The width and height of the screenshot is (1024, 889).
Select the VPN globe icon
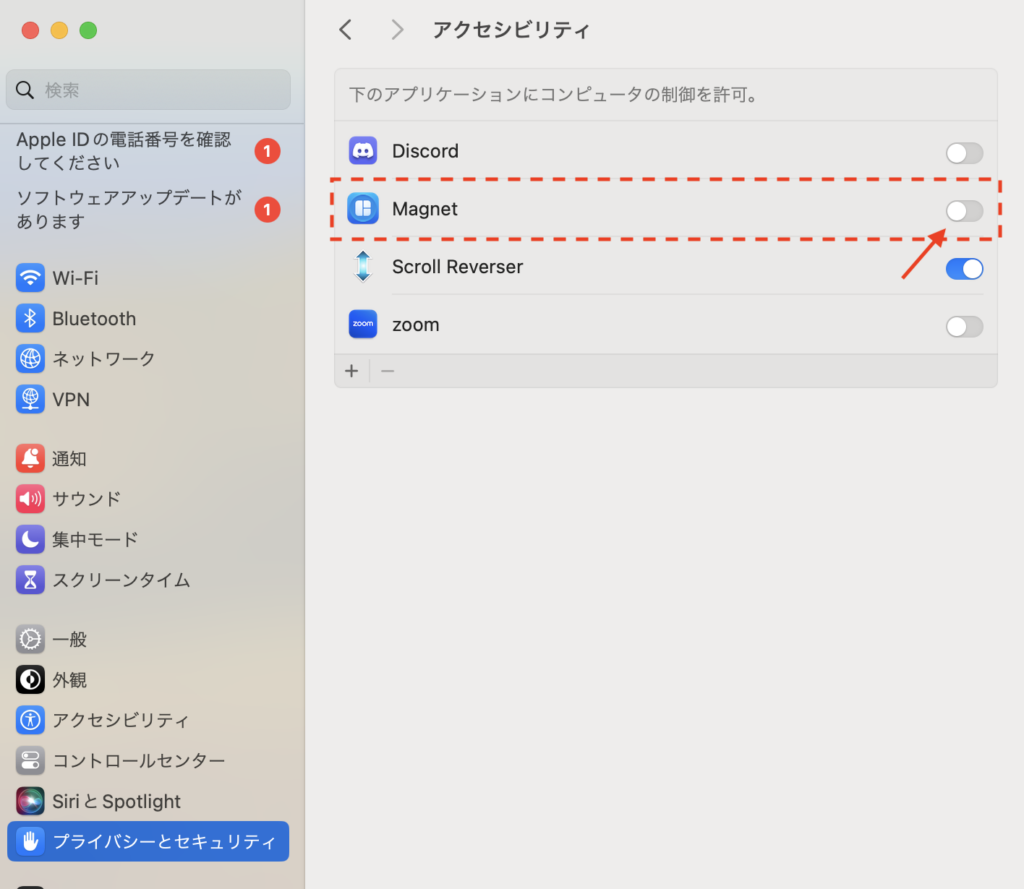coord(31,399)
